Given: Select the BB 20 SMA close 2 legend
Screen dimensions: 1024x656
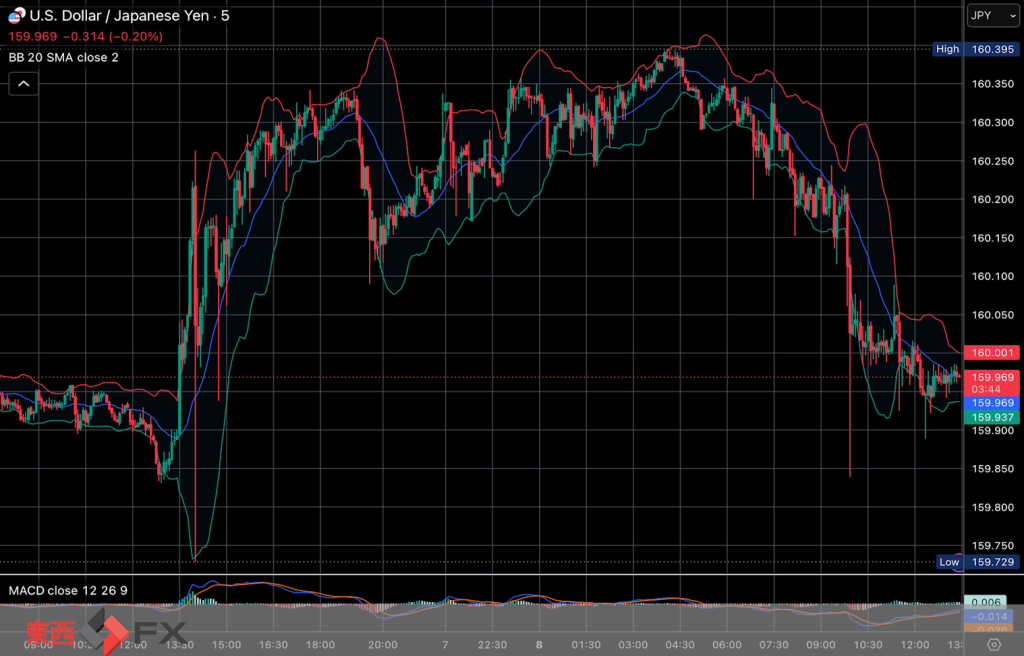Looking at the screenshot, I should pos(63,57).
